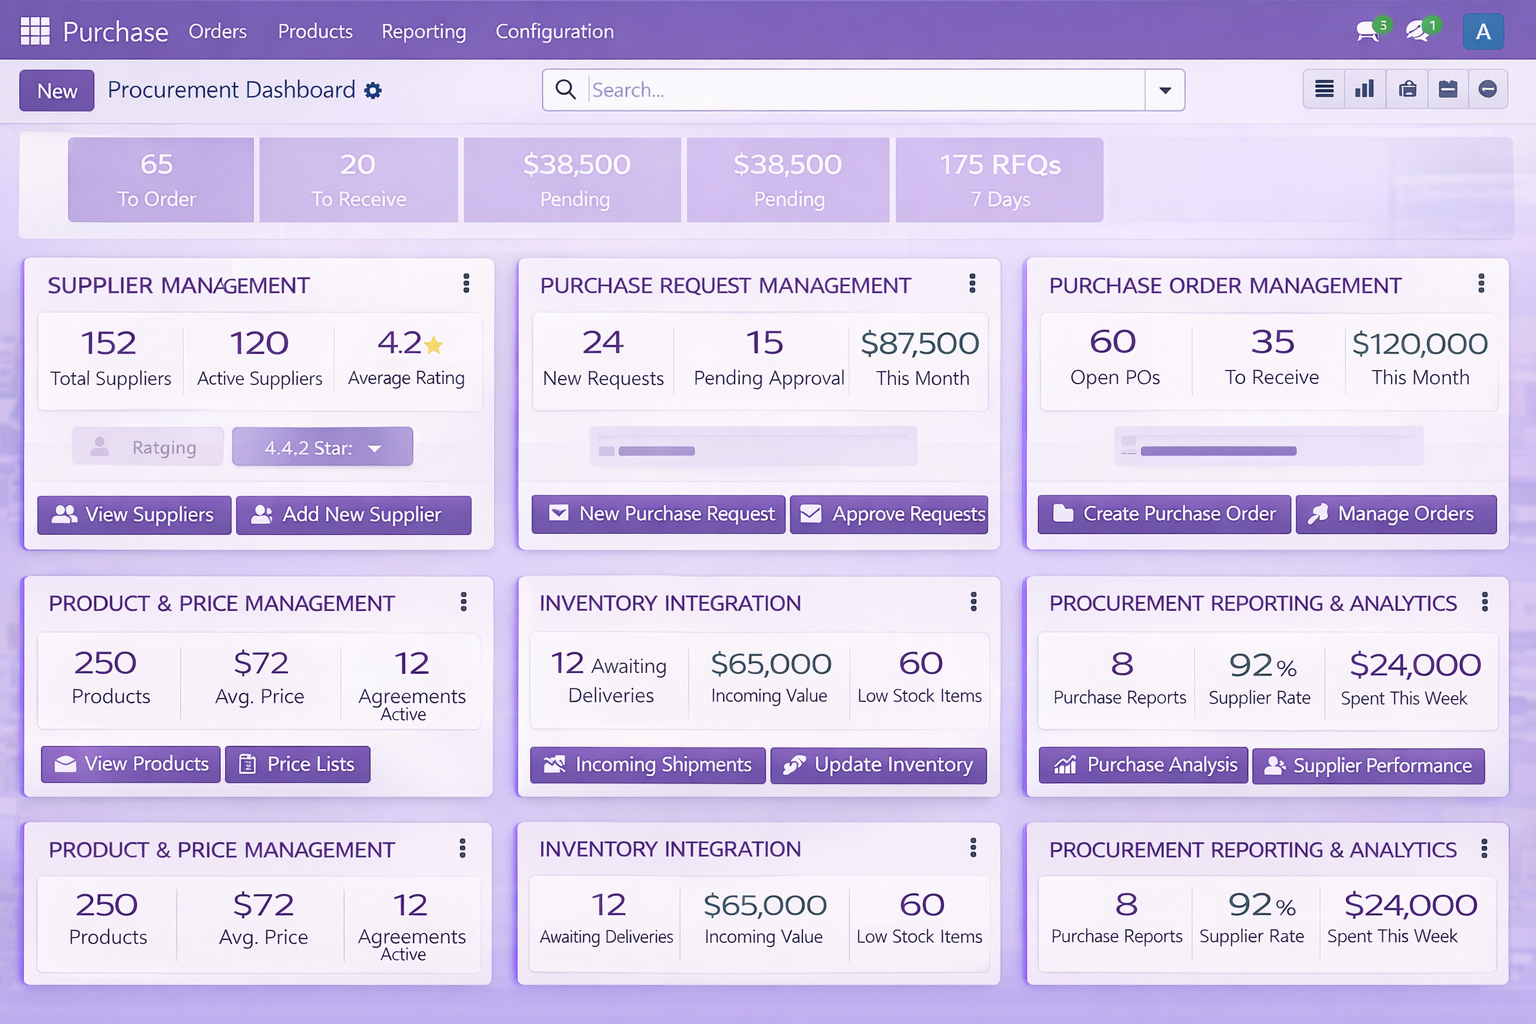The width and height of the screenshot is (1536, 1024).
Task: Switch to calendar view icon
Action: pos(1447,90)
